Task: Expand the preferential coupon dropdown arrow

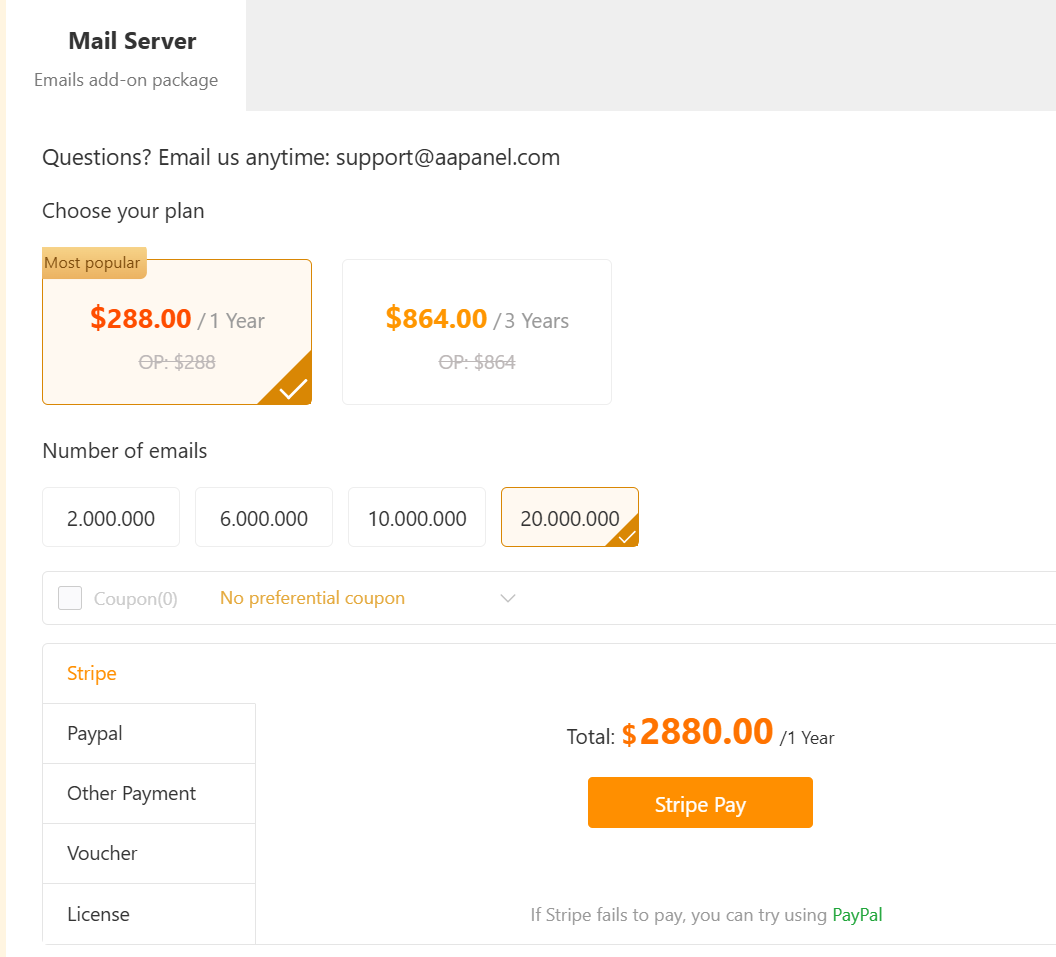Action: click(x=508, y=598)
